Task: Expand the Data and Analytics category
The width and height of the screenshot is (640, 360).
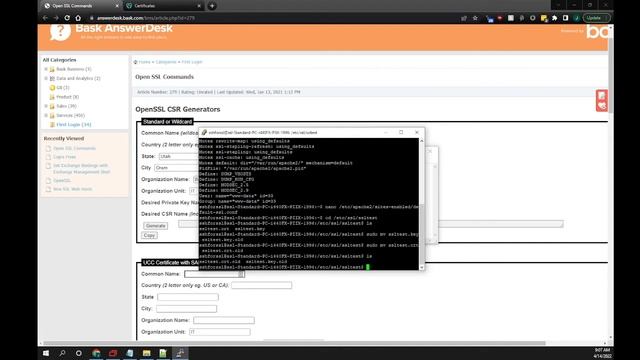Action: point(46,78)
